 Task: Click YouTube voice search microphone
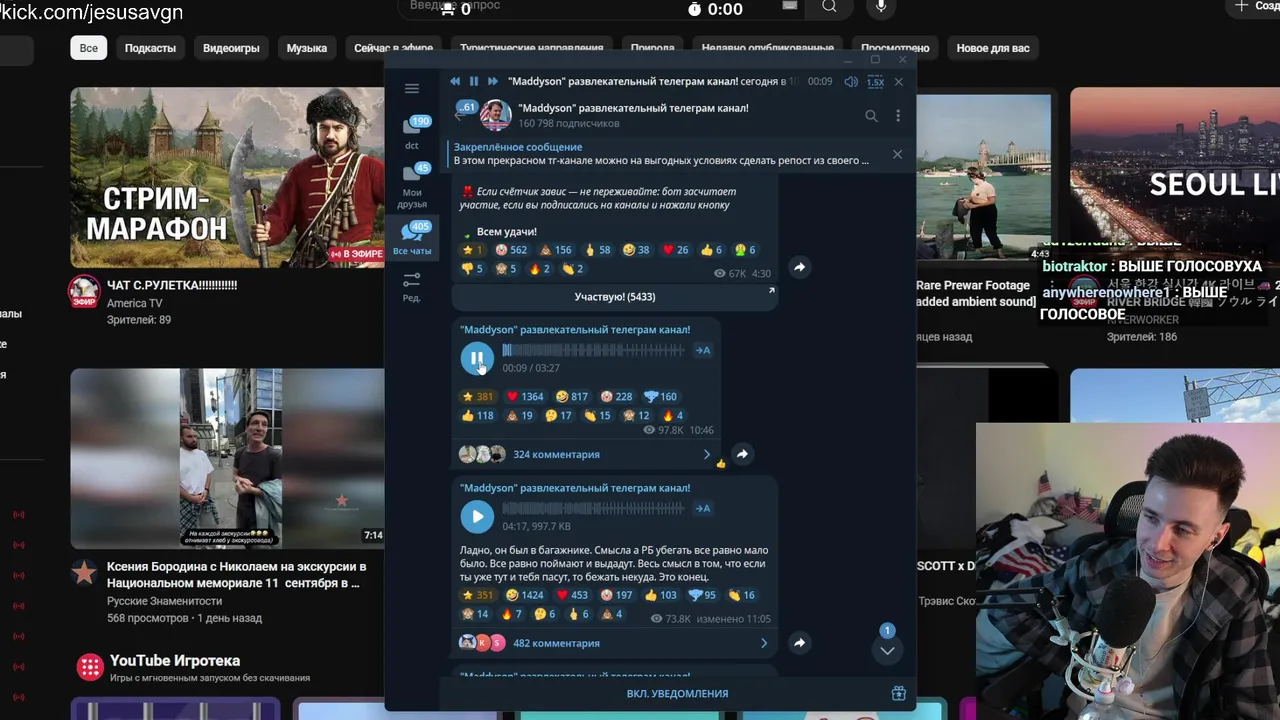881,7
